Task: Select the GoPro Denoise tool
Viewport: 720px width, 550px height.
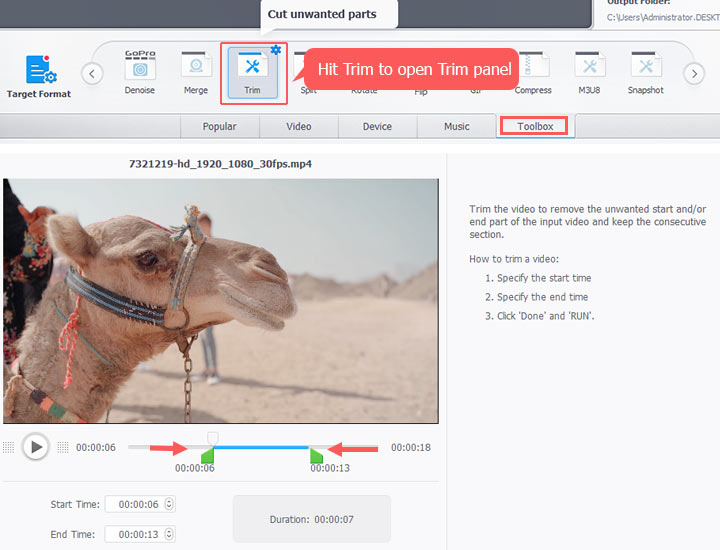Action: point(140,73)
